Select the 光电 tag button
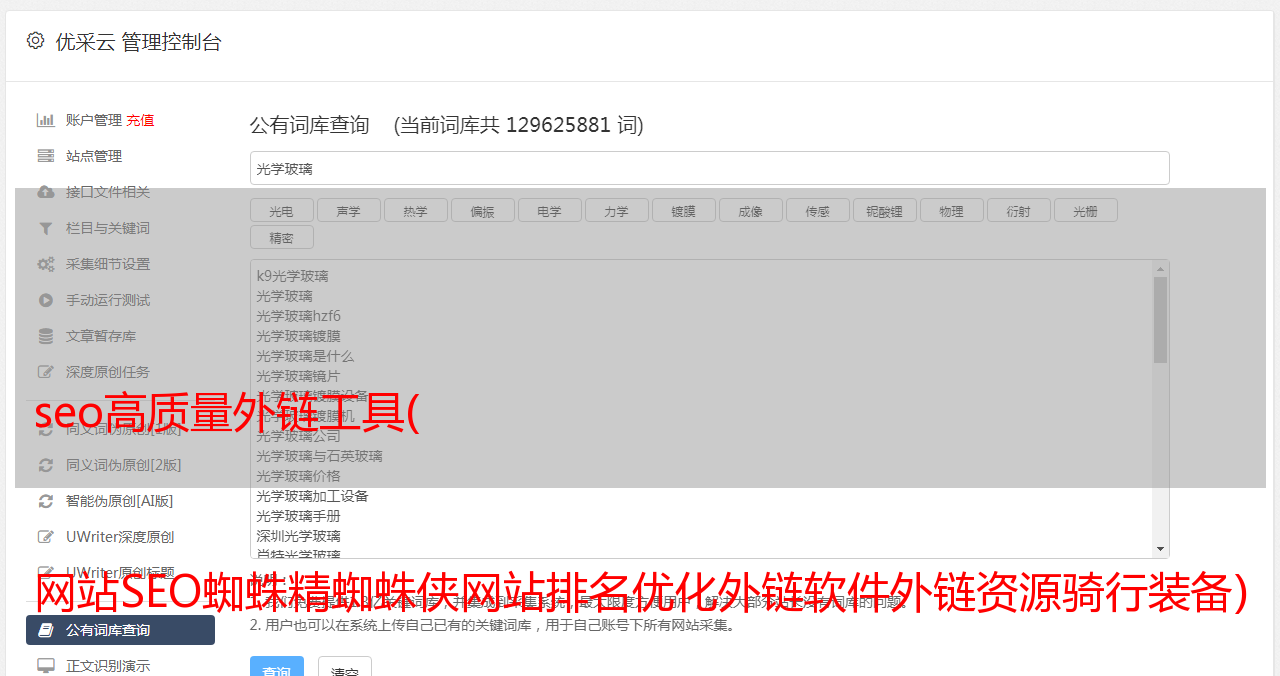Viewport: 1280px width, 676px height. point(282,210)
